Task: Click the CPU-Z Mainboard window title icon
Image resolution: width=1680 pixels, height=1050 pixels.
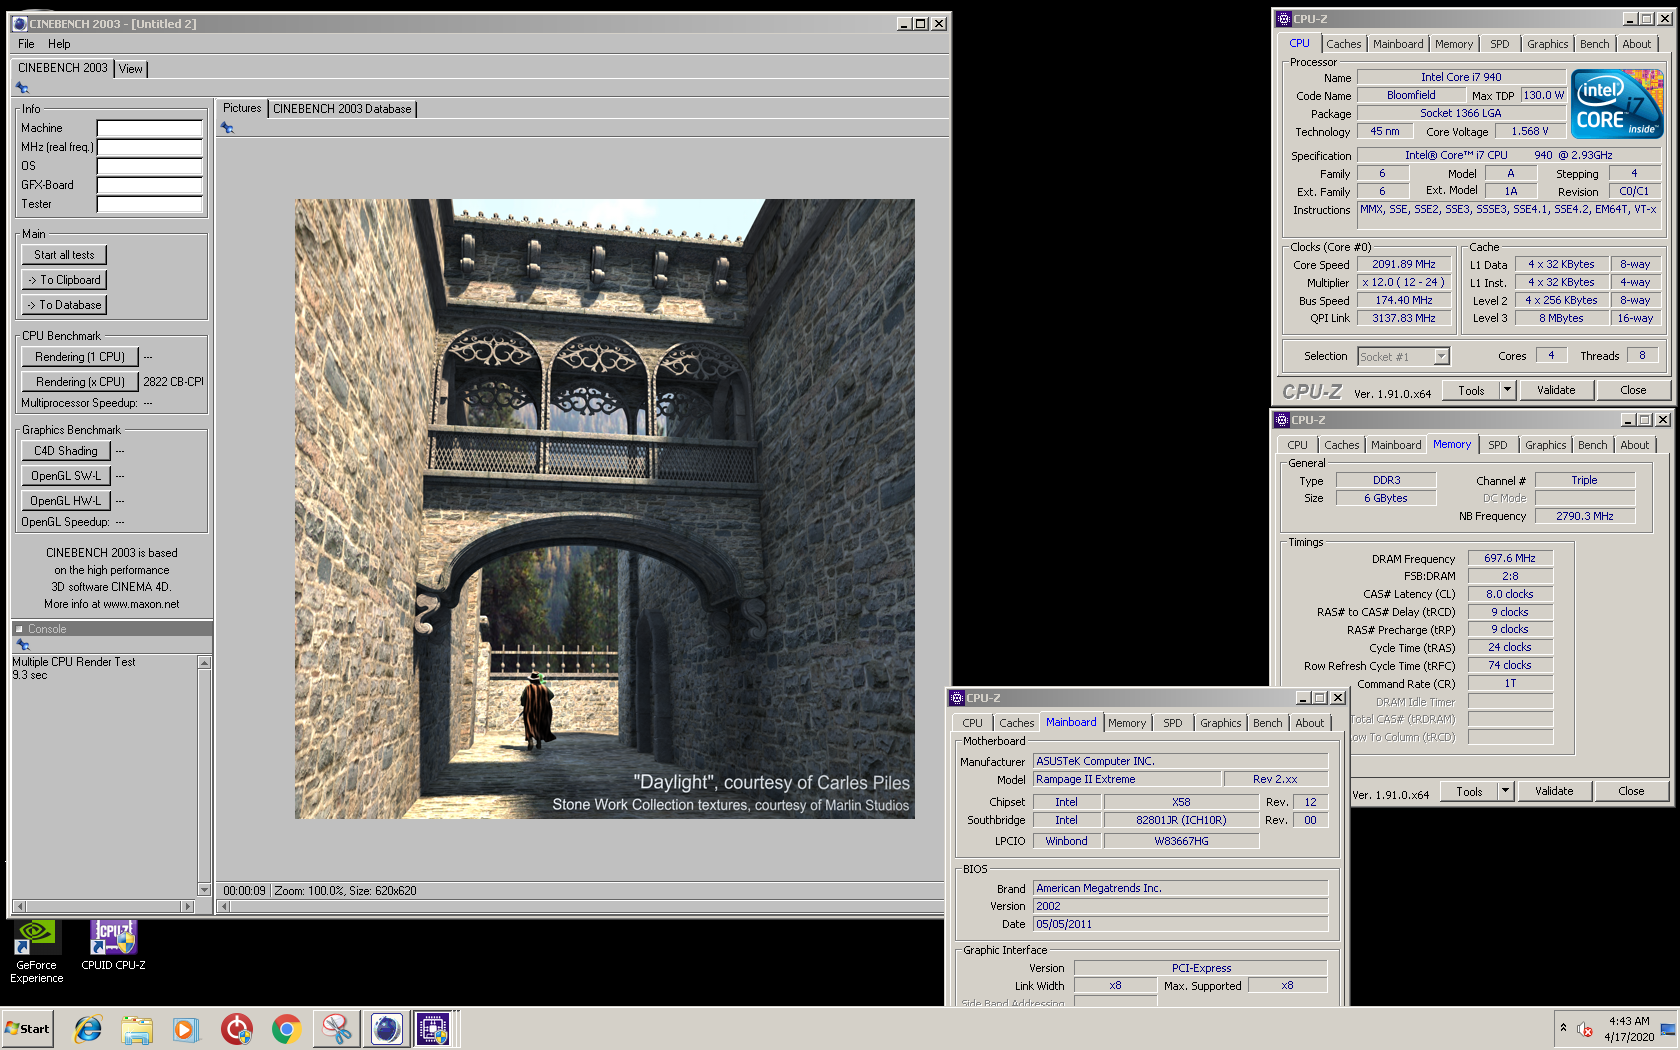Action: point(957,698)
